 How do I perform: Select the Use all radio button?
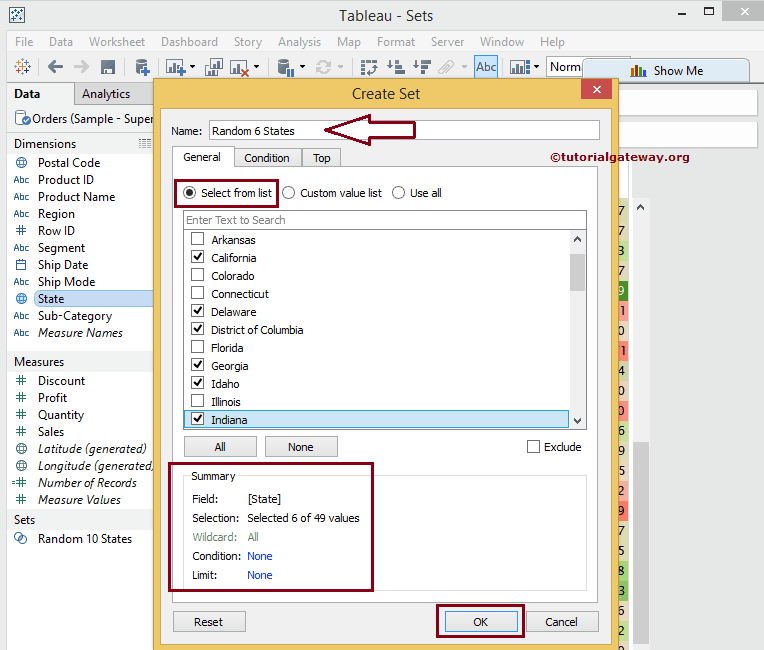tap(399, 193)
